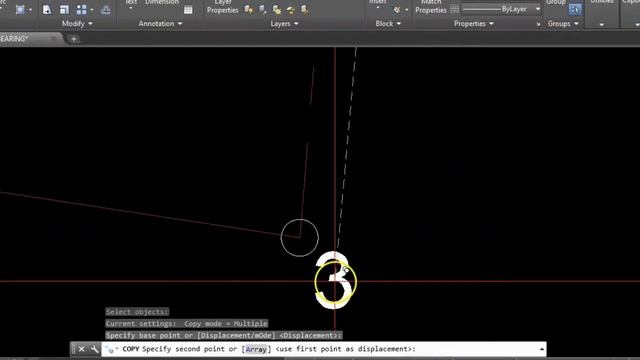Click the second layer tool icon in Layers panel
Viewport: 640px width, 360px height.
coord(262,10)
